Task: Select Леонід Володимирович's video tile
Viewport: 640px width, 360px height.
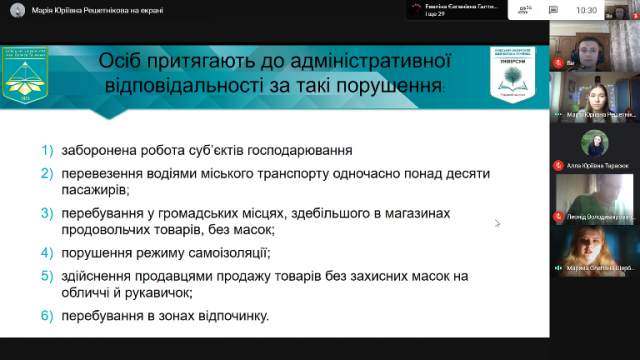Action: point(595,199)
